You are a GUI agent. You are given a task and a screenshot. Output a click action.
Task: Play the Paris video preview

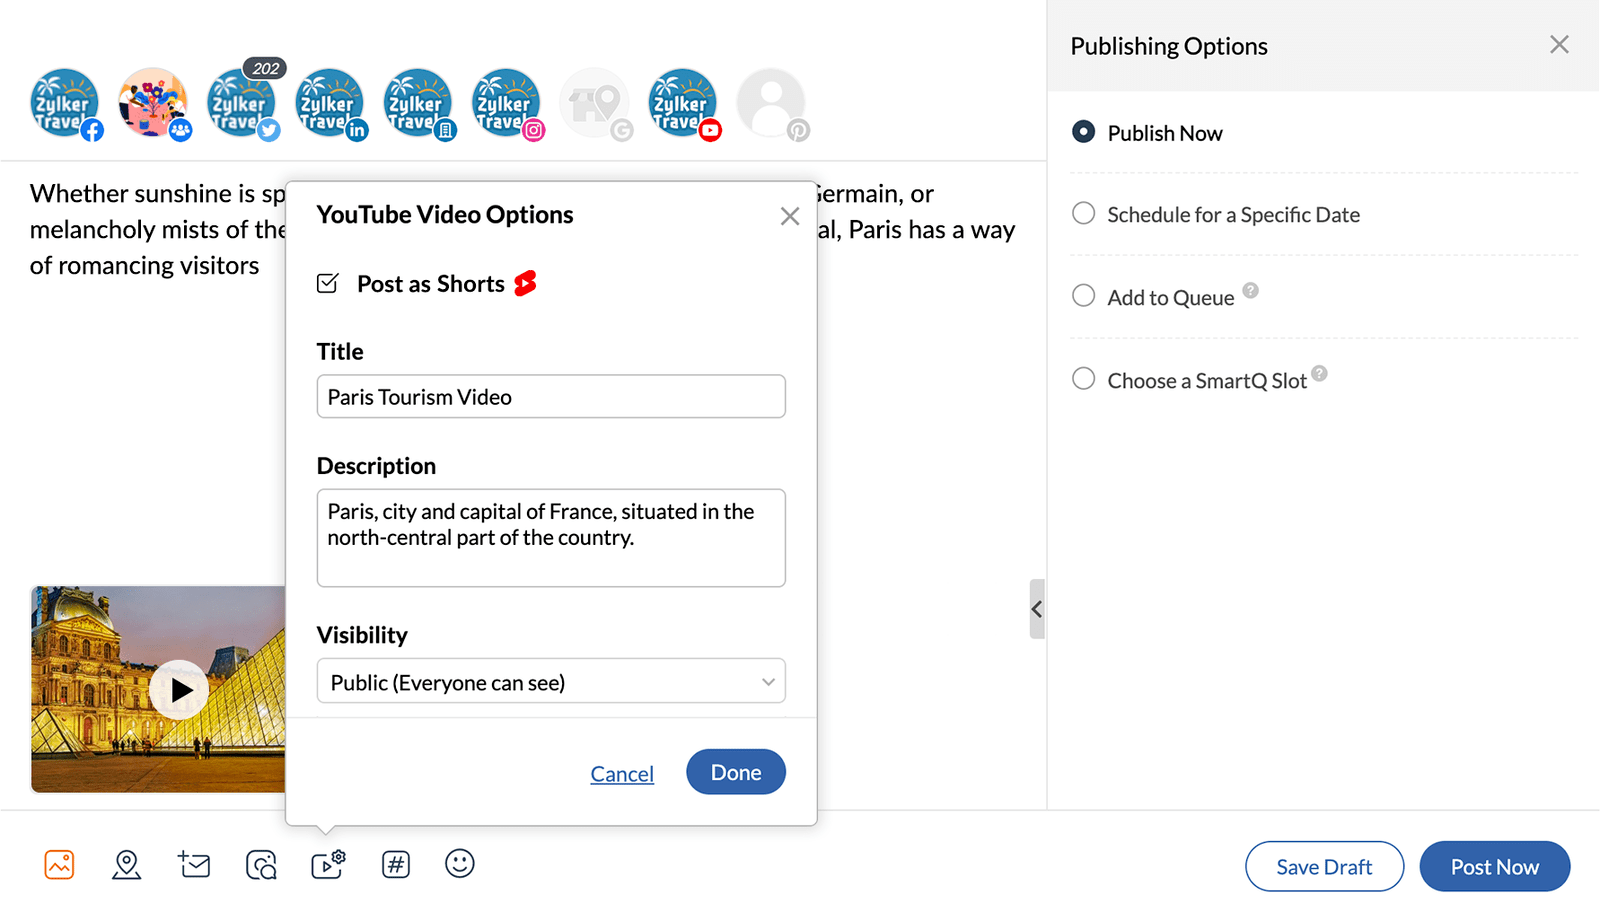180,689
